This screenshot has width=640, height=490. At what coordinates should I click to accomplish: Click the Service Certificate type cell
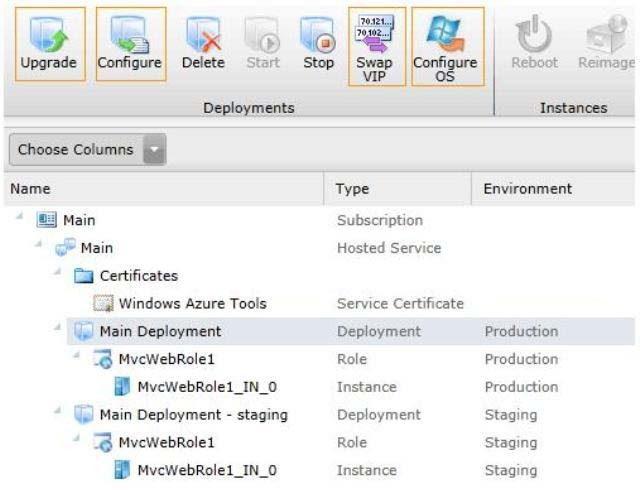point(400,304)
